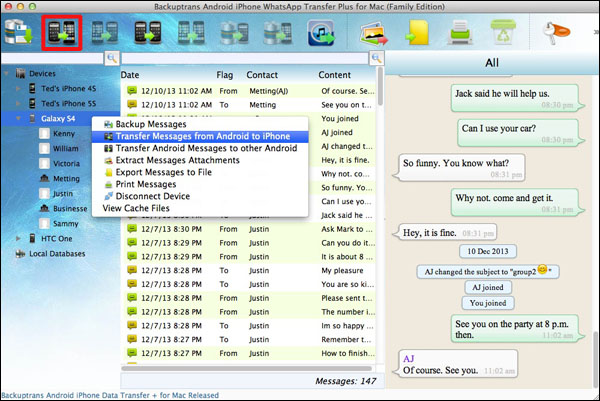Click the message icon of the 'How to finish' row
The image size is (600, 401).
point(132,353)
